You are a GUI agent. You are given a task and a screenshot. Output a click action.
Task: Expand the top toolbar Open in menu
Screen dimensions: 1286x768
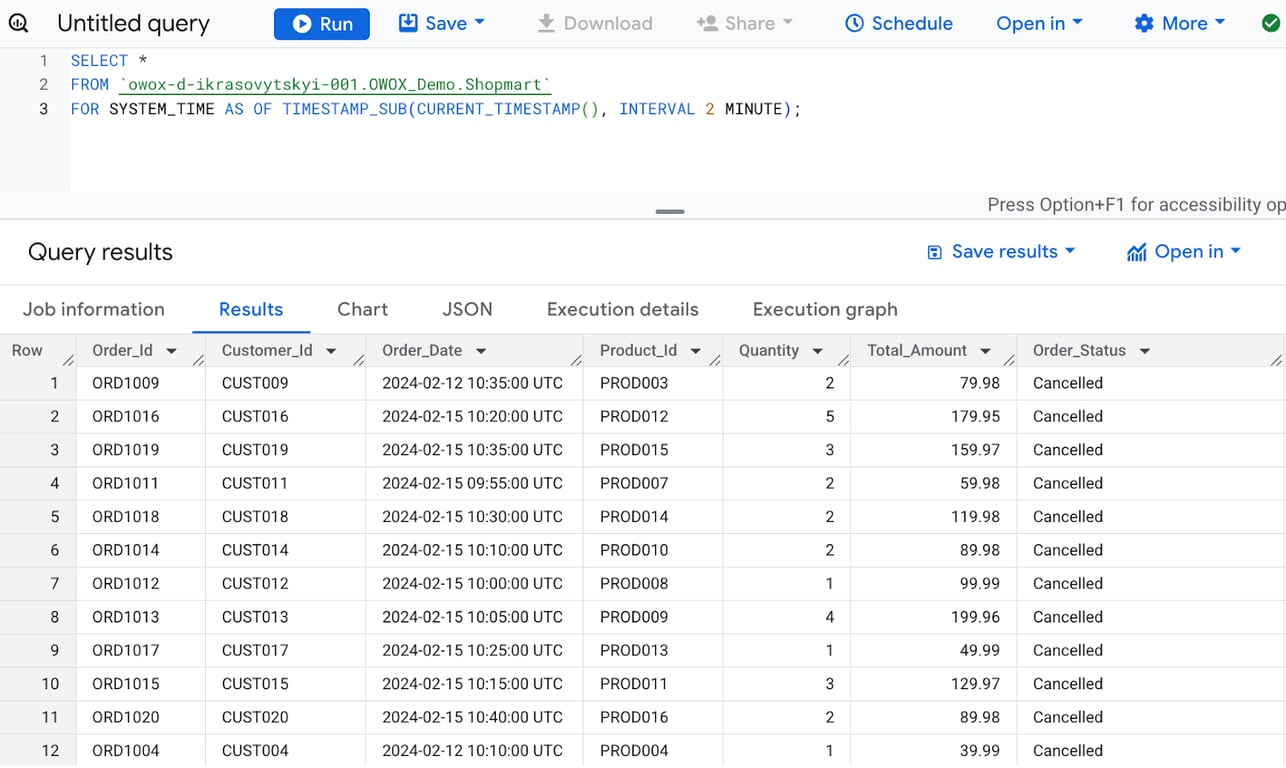click(x=1039, y=23)
